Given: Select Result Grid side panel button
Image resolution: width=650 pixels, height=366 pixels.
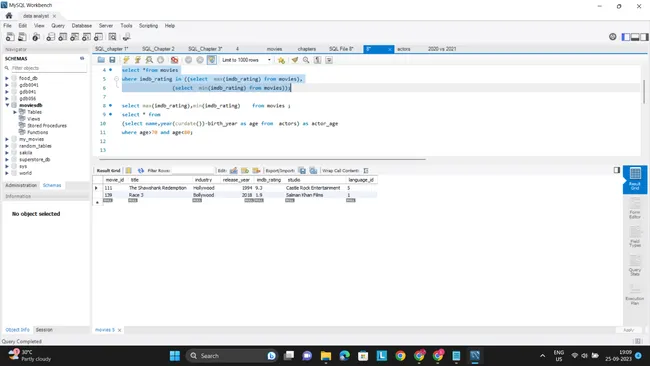Looking at the screenshot, I should pos(635,179).
